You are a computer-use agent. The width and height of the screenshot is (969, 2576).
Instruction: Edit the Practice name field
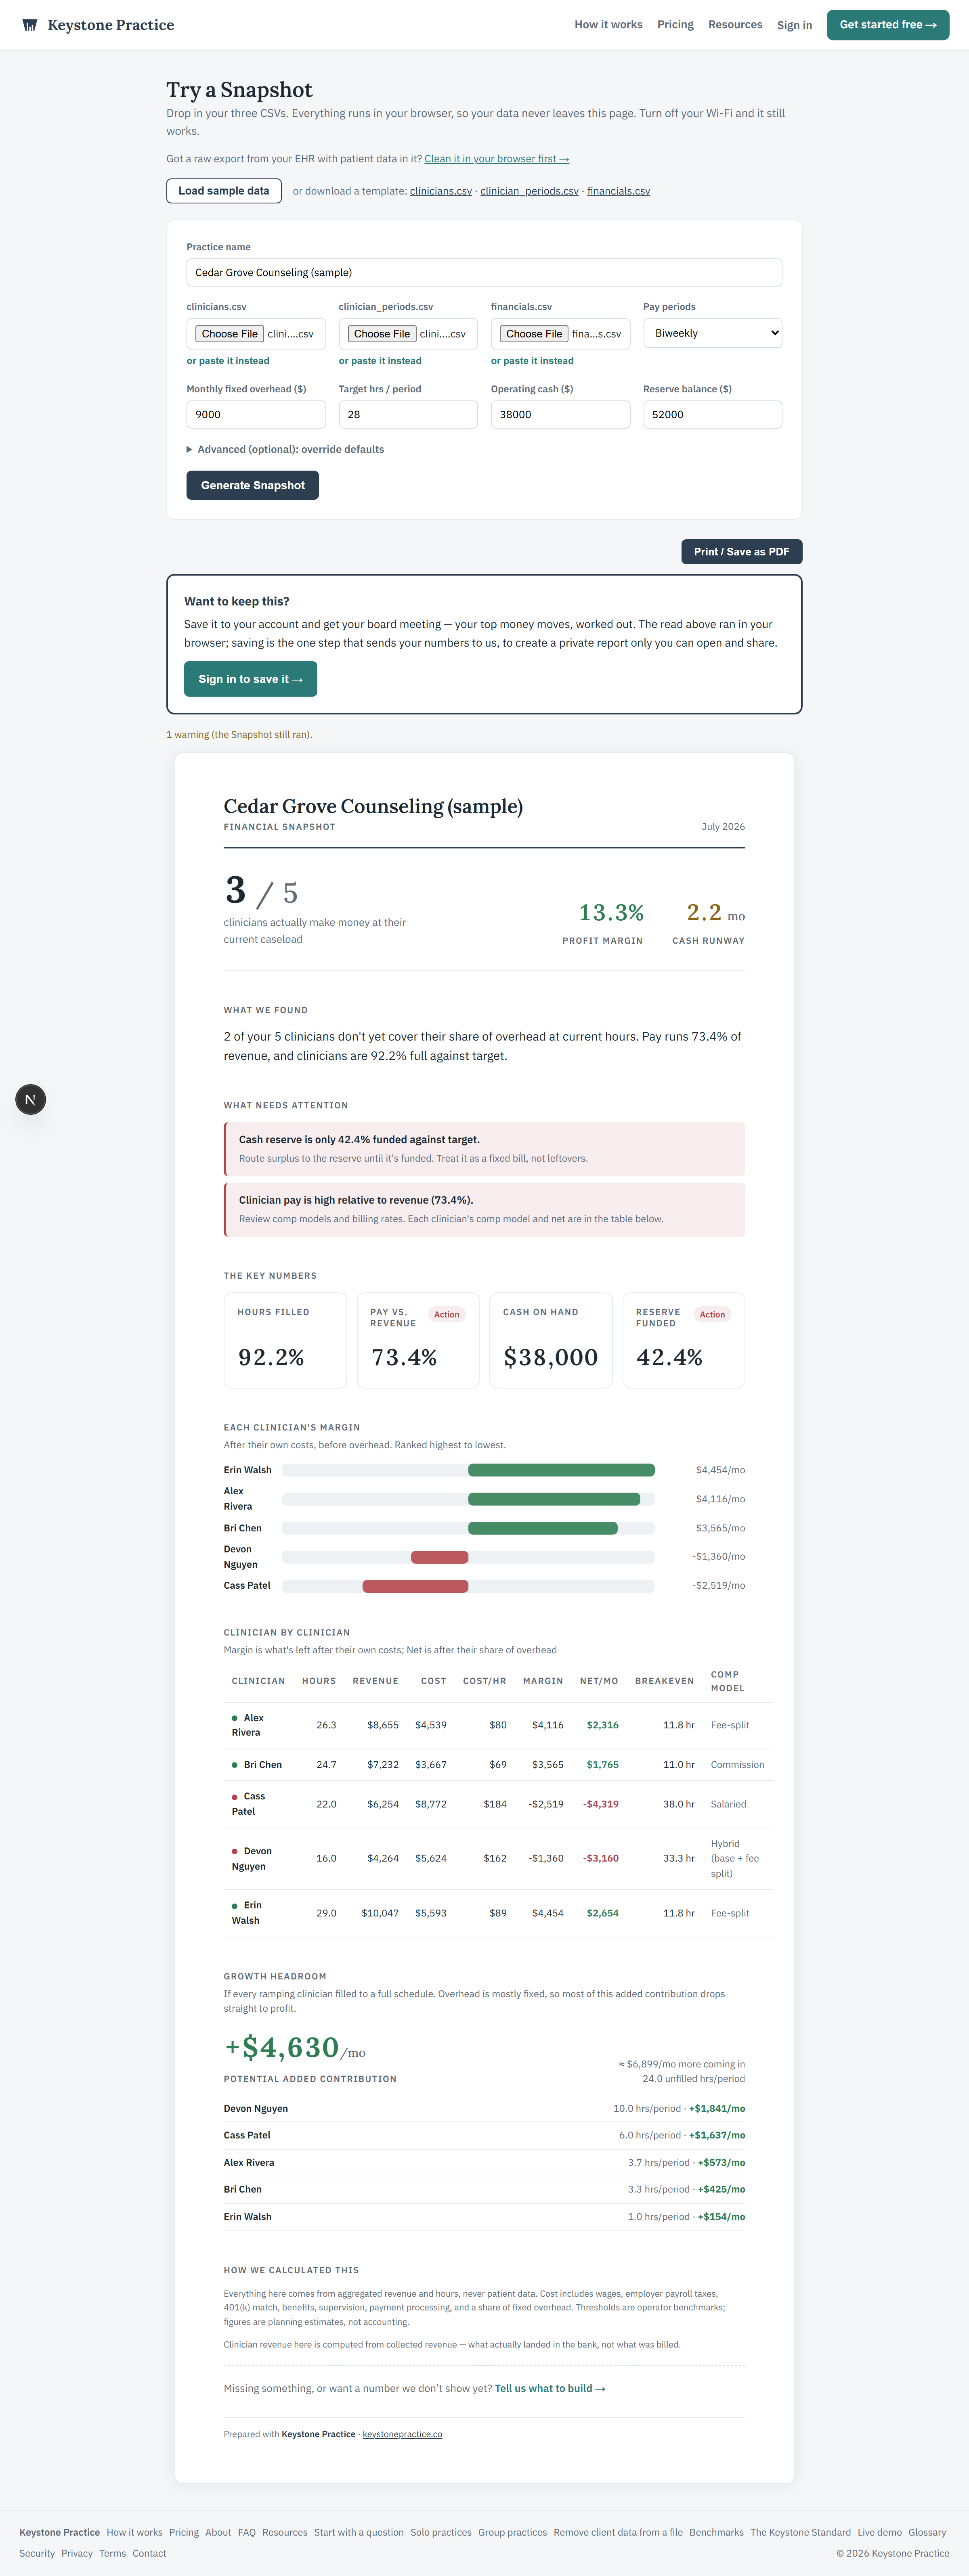(x=484, y=272)
